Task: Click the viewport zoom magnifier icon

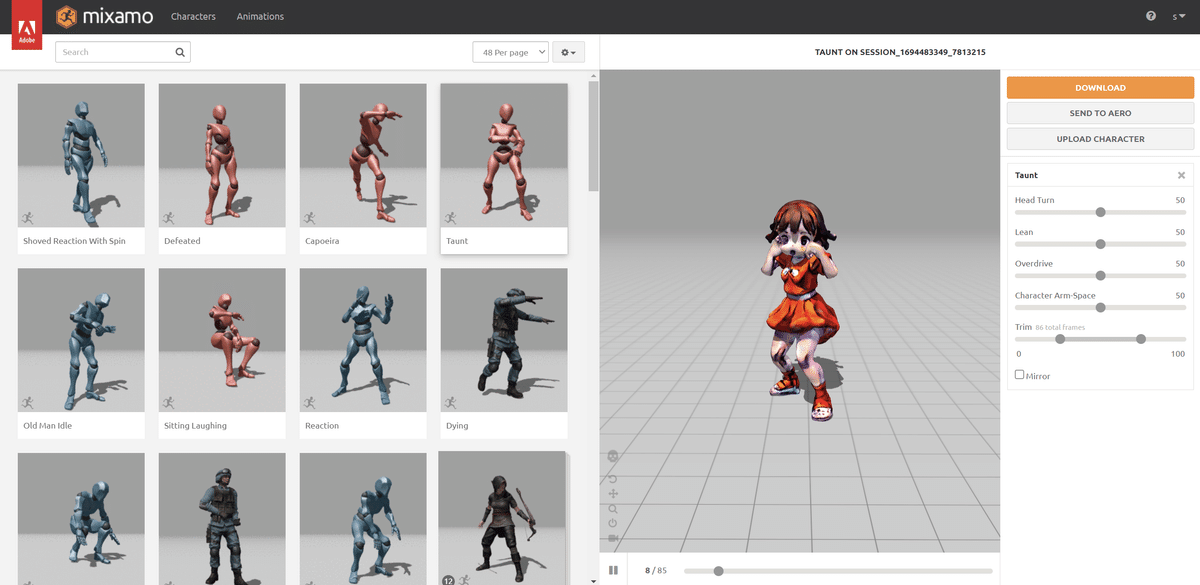Action: click(x=613, y=509)
